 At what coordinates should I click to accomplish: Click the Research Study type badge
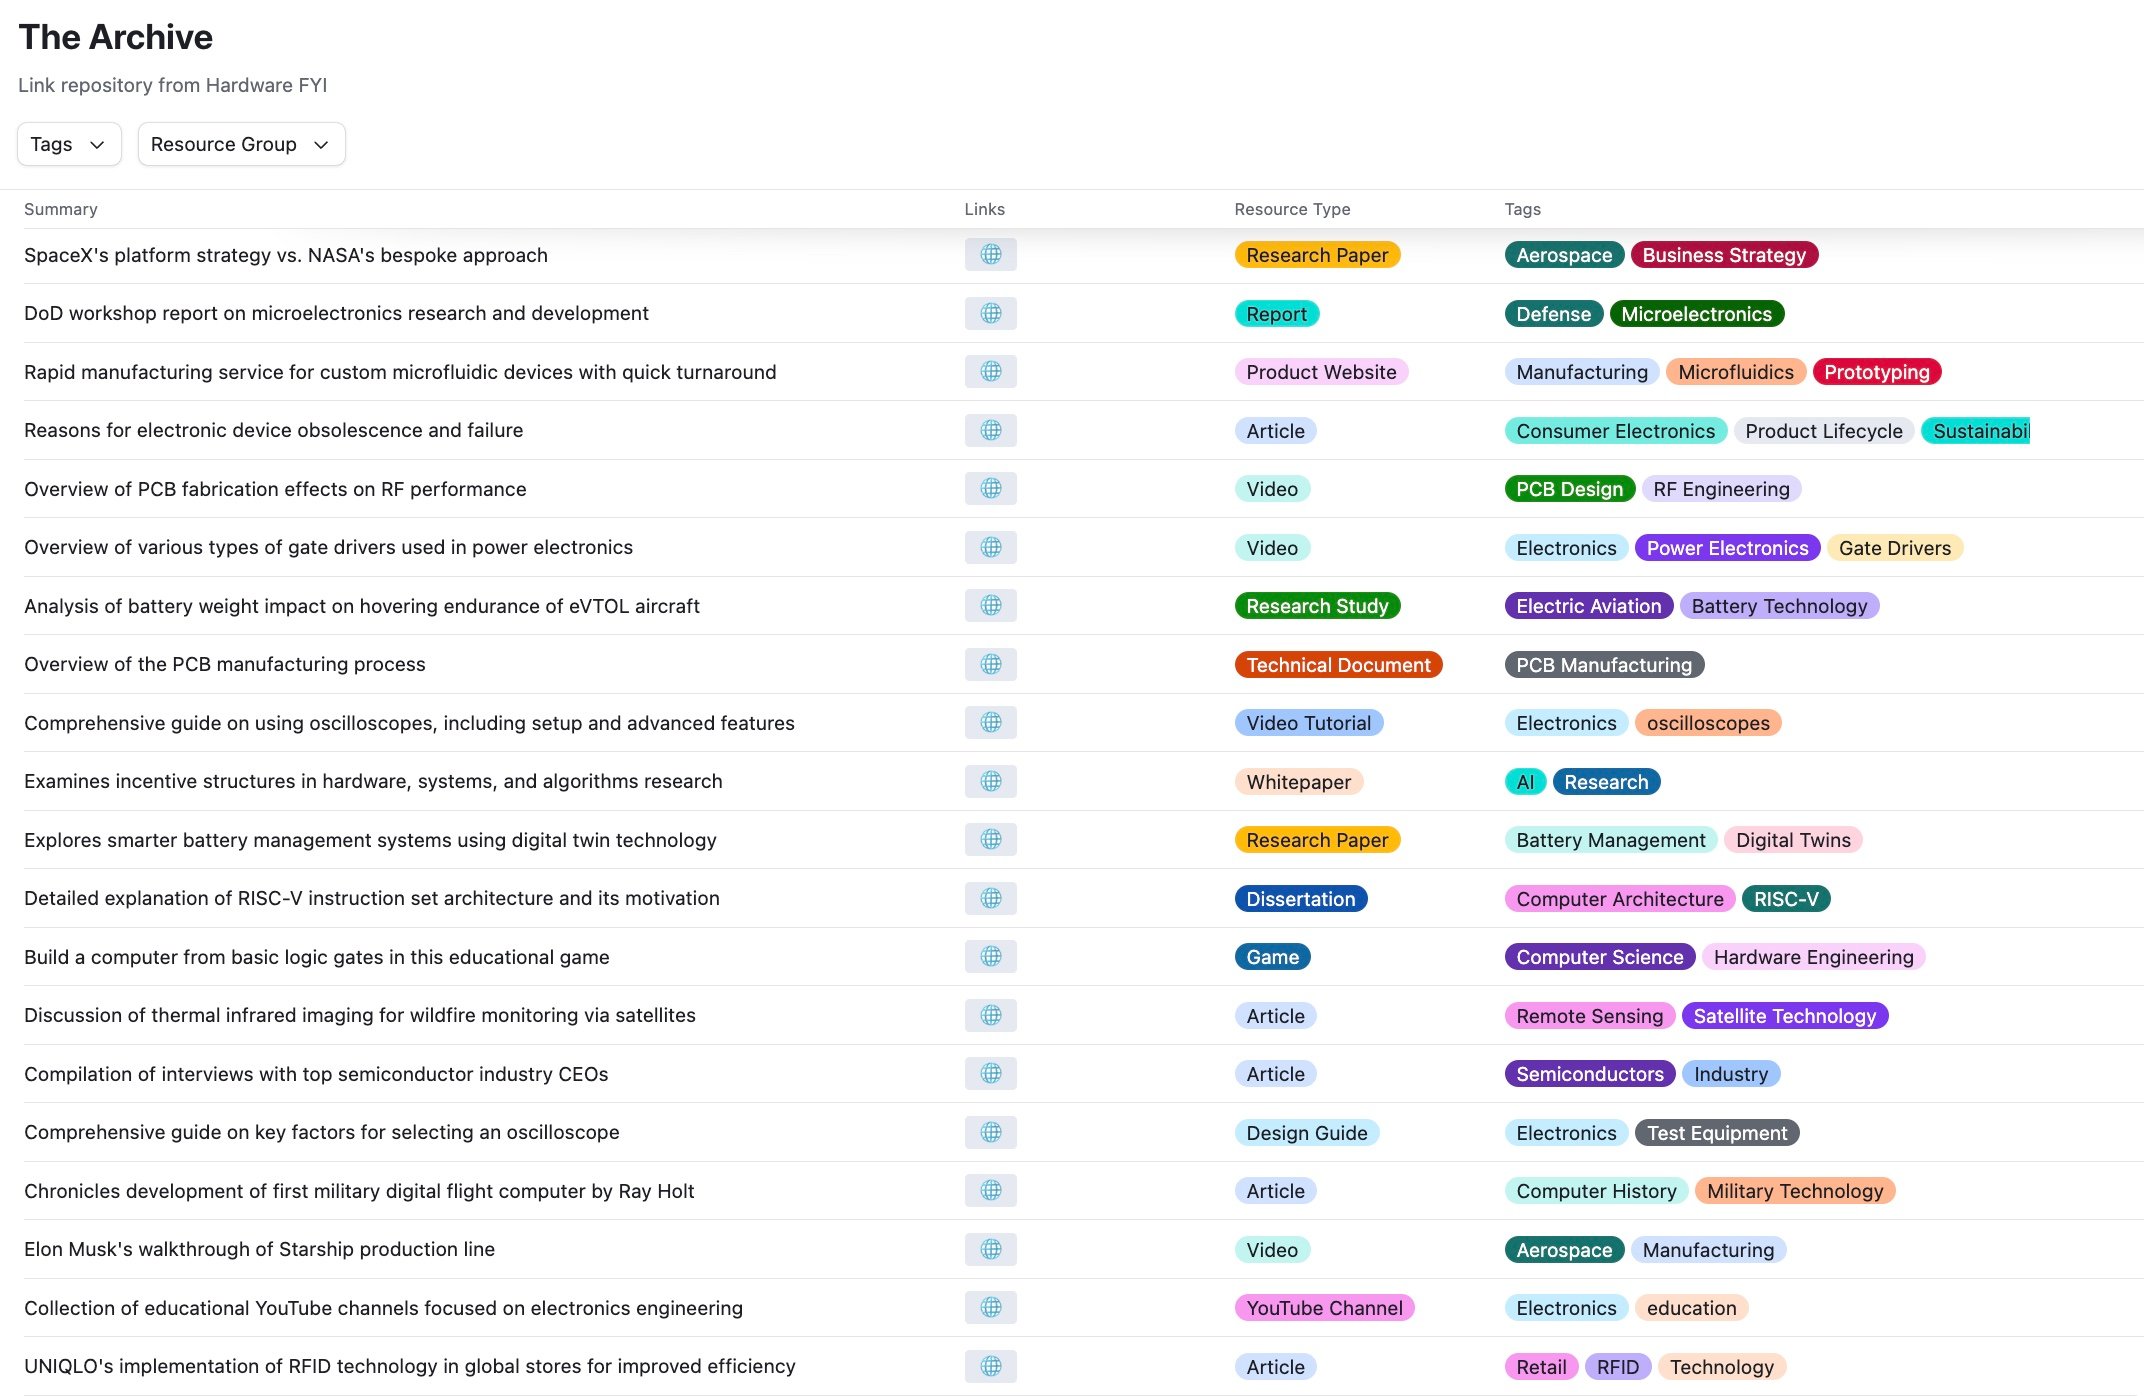(1317, 606)
